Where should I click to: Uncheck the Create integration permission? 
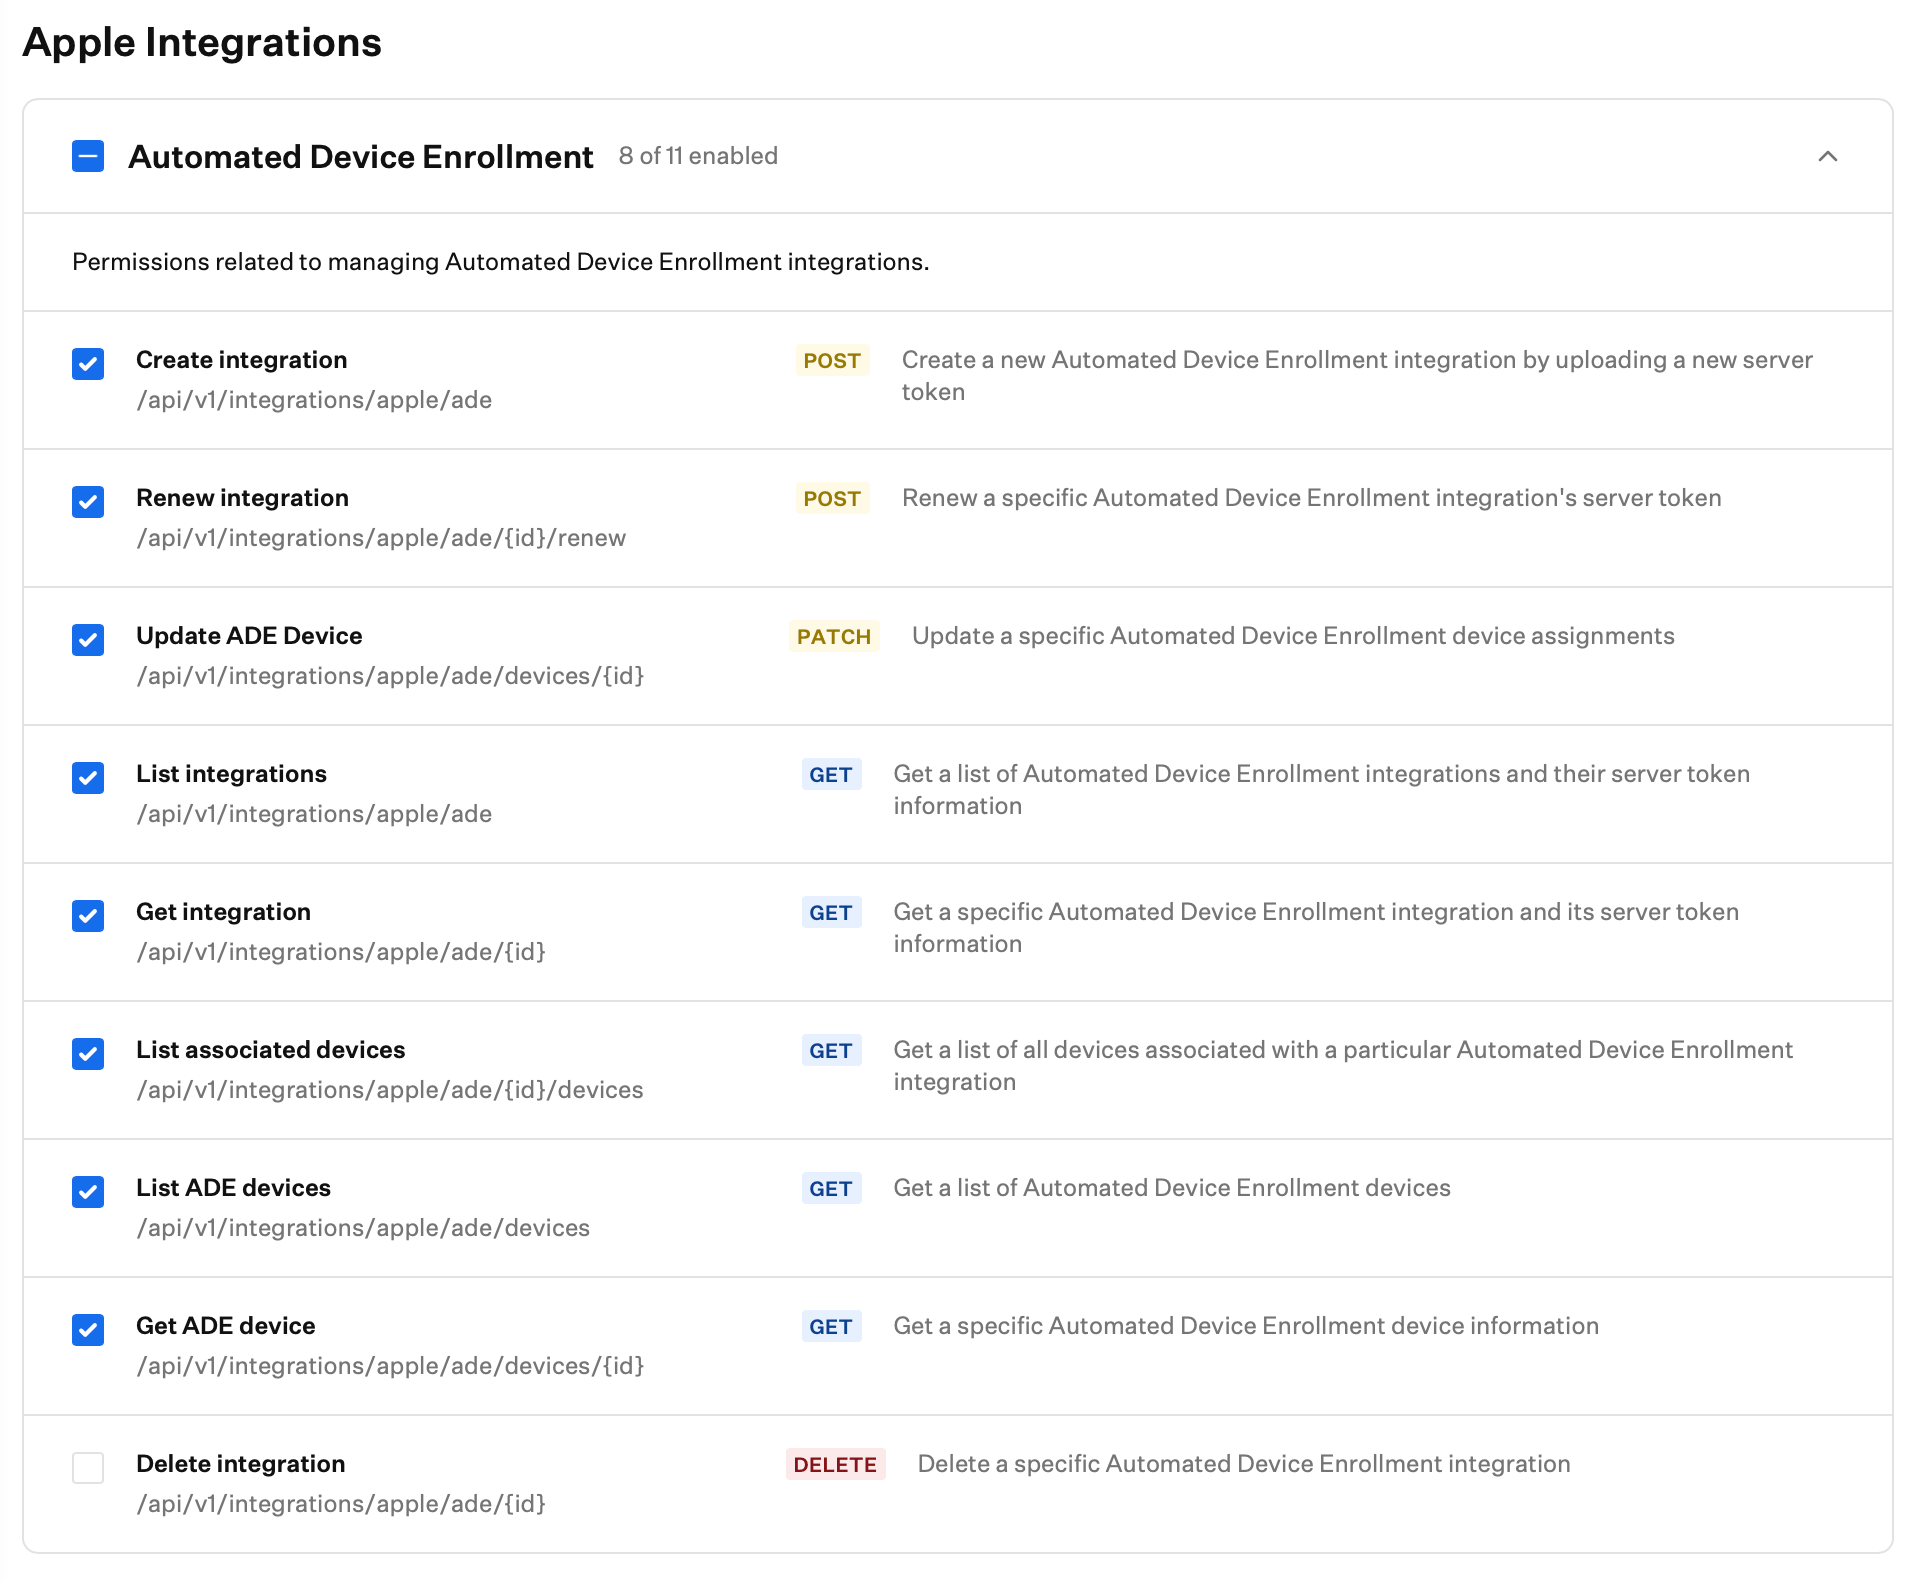[x=88, y=364]
